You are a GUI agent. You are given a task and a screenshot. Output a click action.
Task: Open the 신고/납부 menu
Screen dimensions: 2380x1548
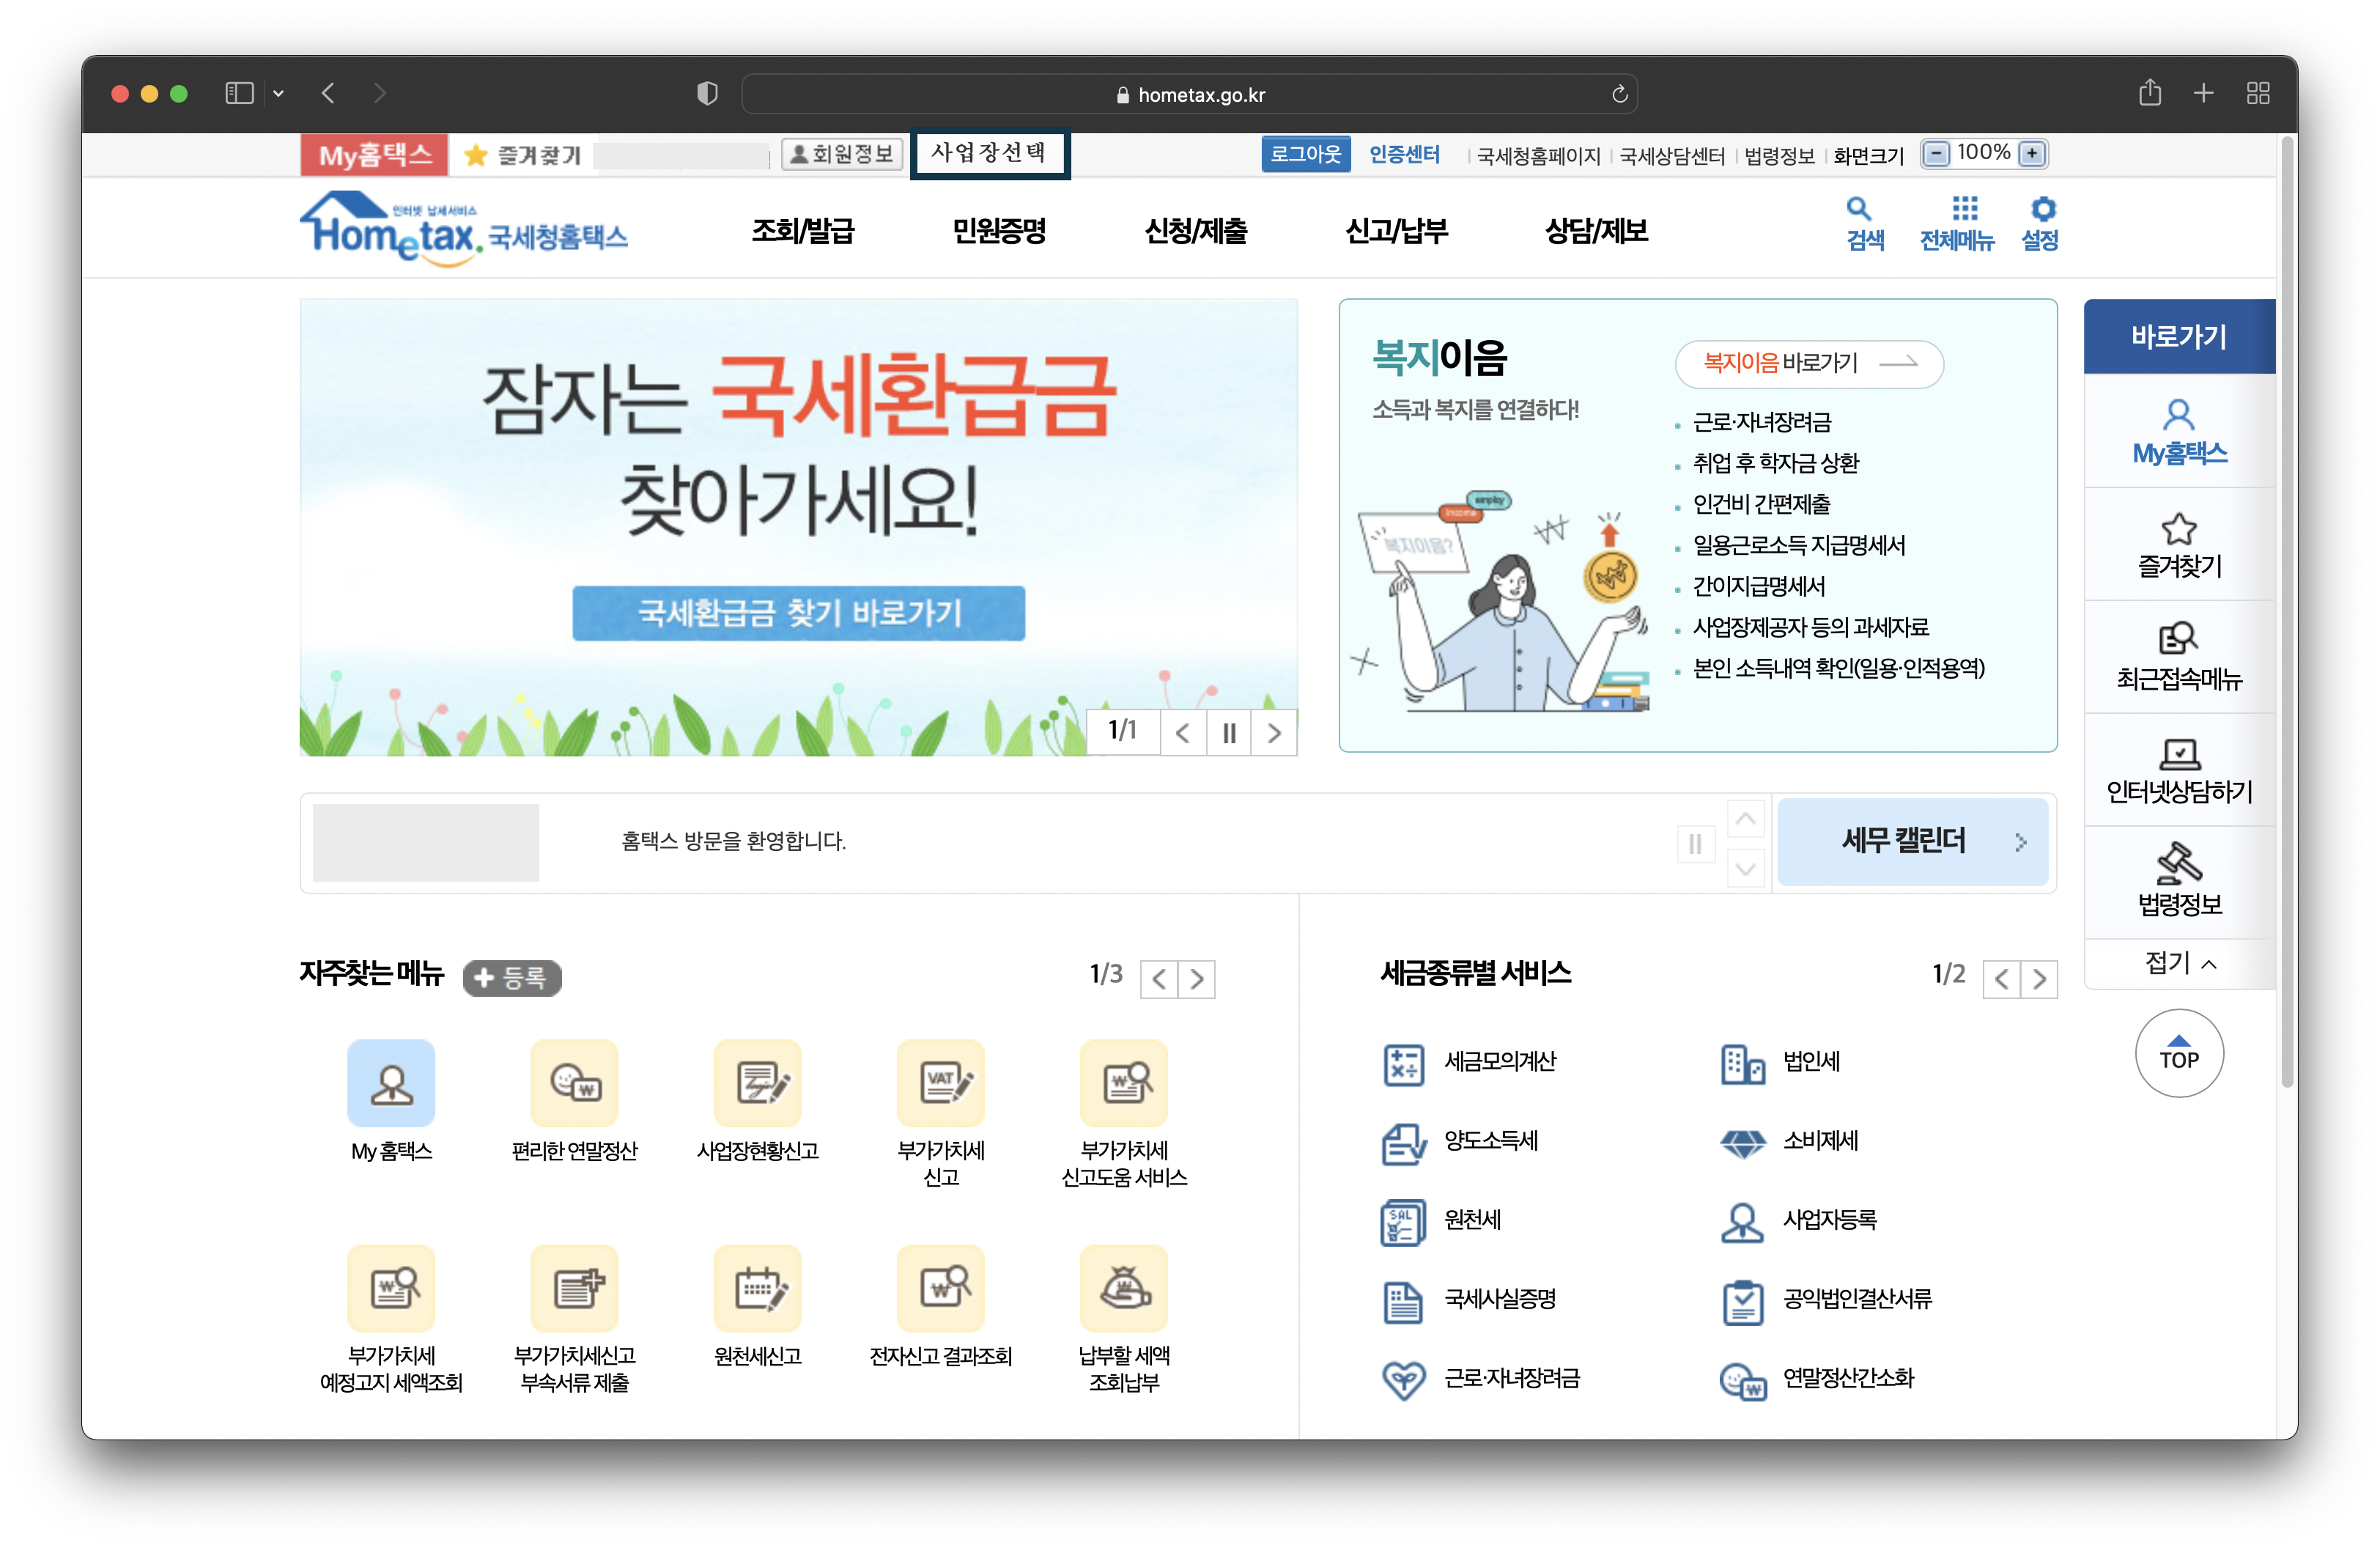click(x=1396, y=230)
